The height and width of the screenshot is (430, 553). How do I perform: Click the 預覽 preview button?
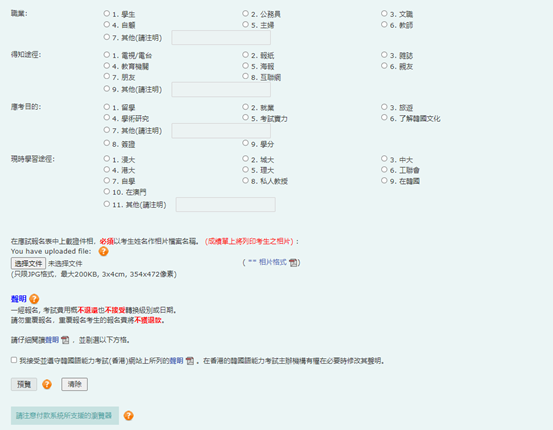click(x=24, y=384)
